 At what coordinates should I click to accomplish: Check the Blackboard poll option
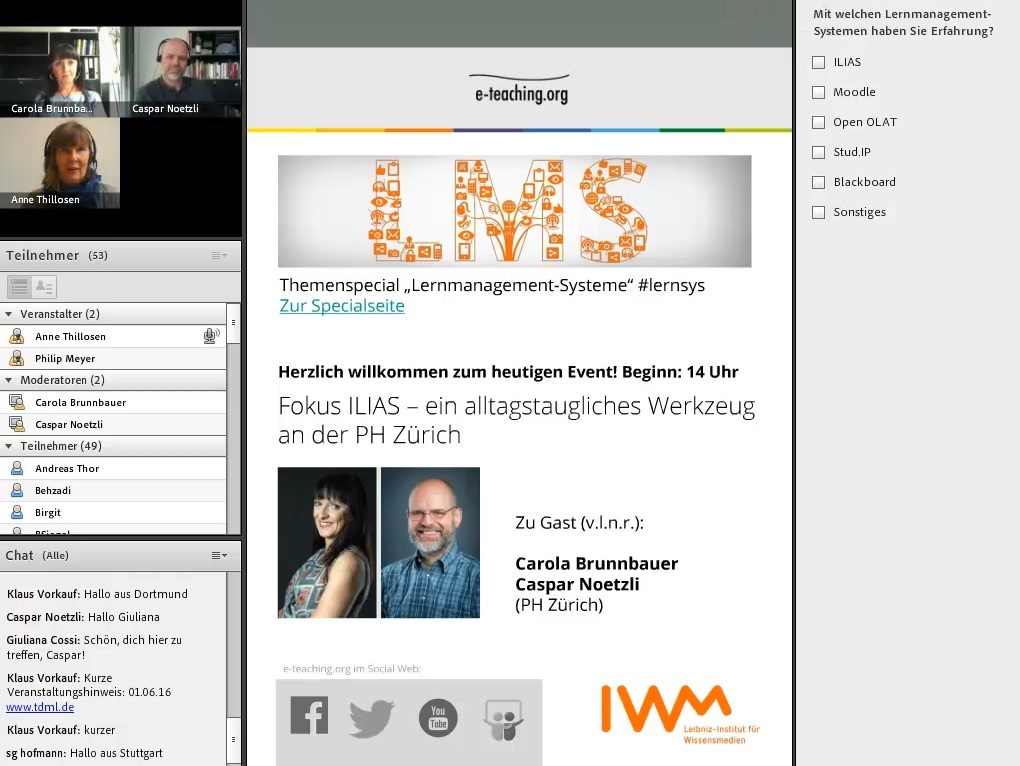coord(818,182)
